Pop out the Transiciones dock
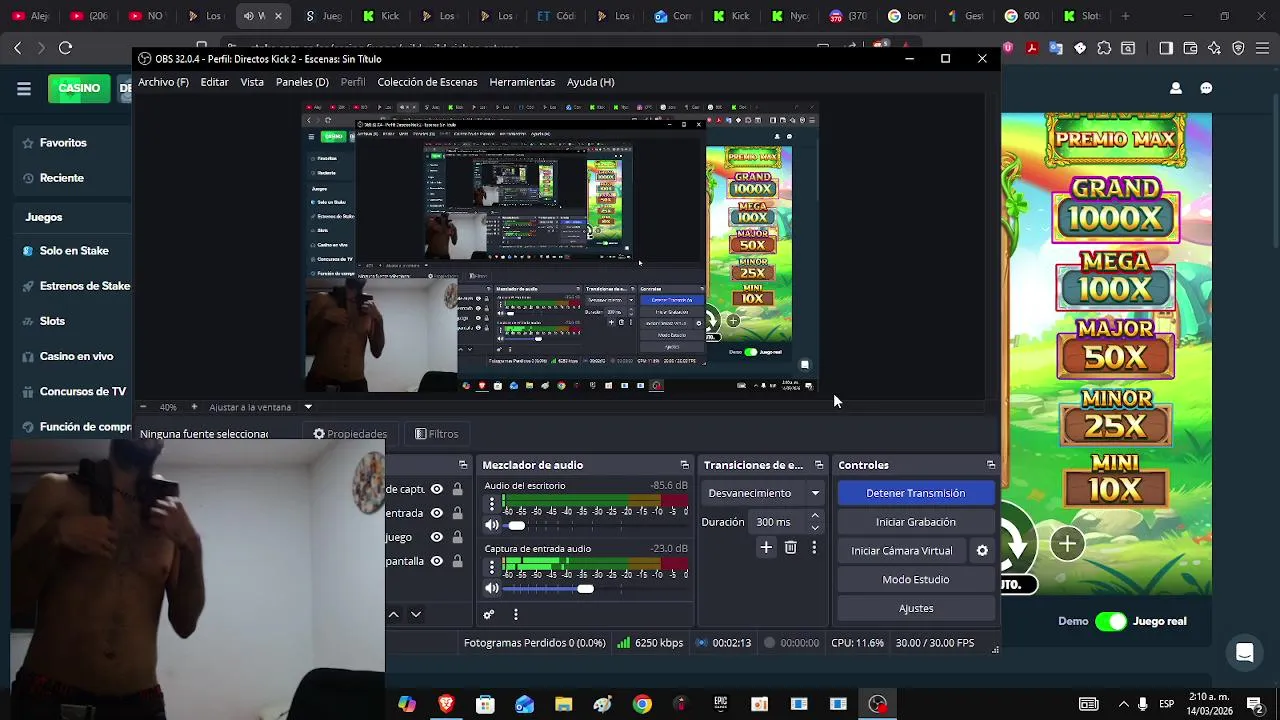The image size is (1280, 720). point(819,465)
